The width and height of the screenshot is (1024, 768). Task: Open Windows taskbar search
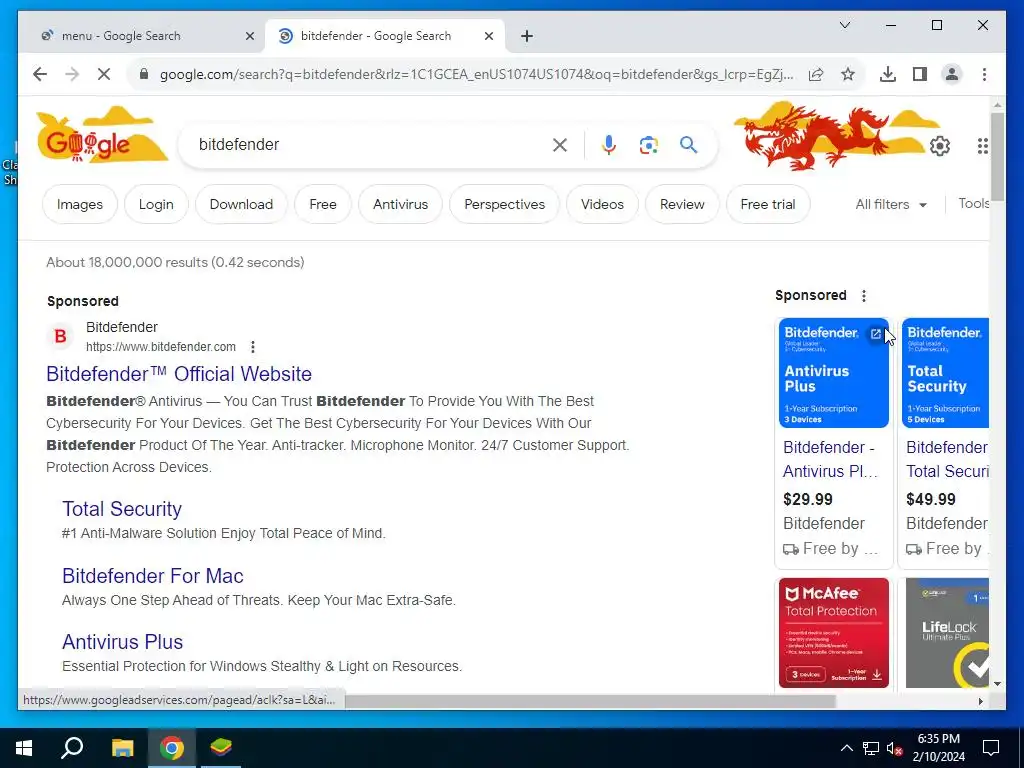tap(72, 748)
